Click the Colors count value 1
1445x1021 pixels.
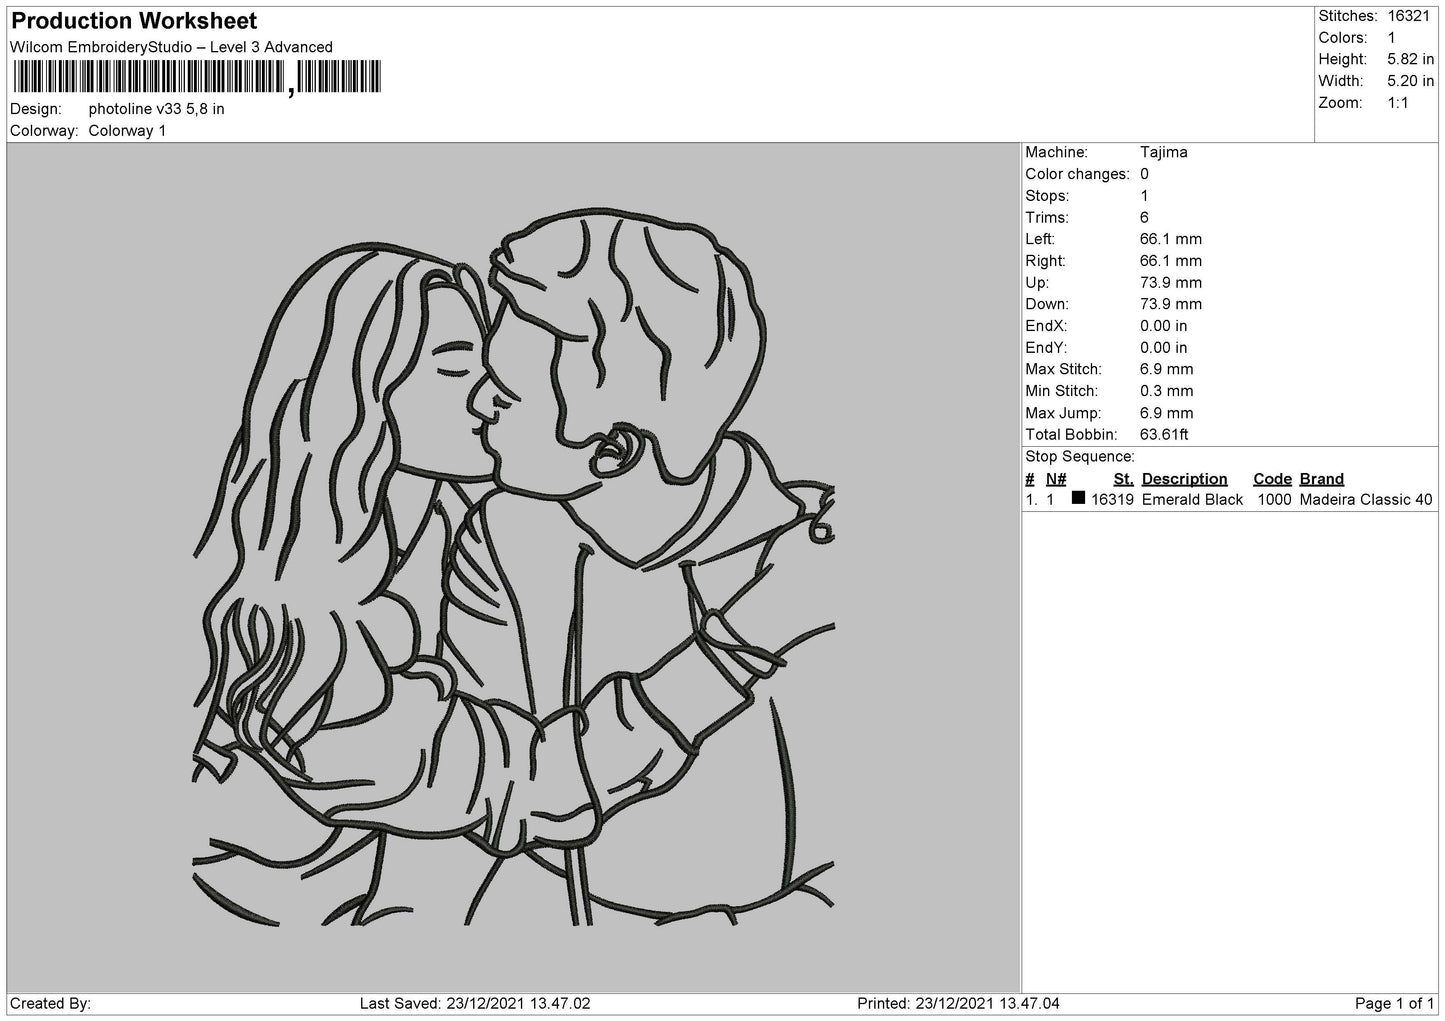(x=1391, y=38)
